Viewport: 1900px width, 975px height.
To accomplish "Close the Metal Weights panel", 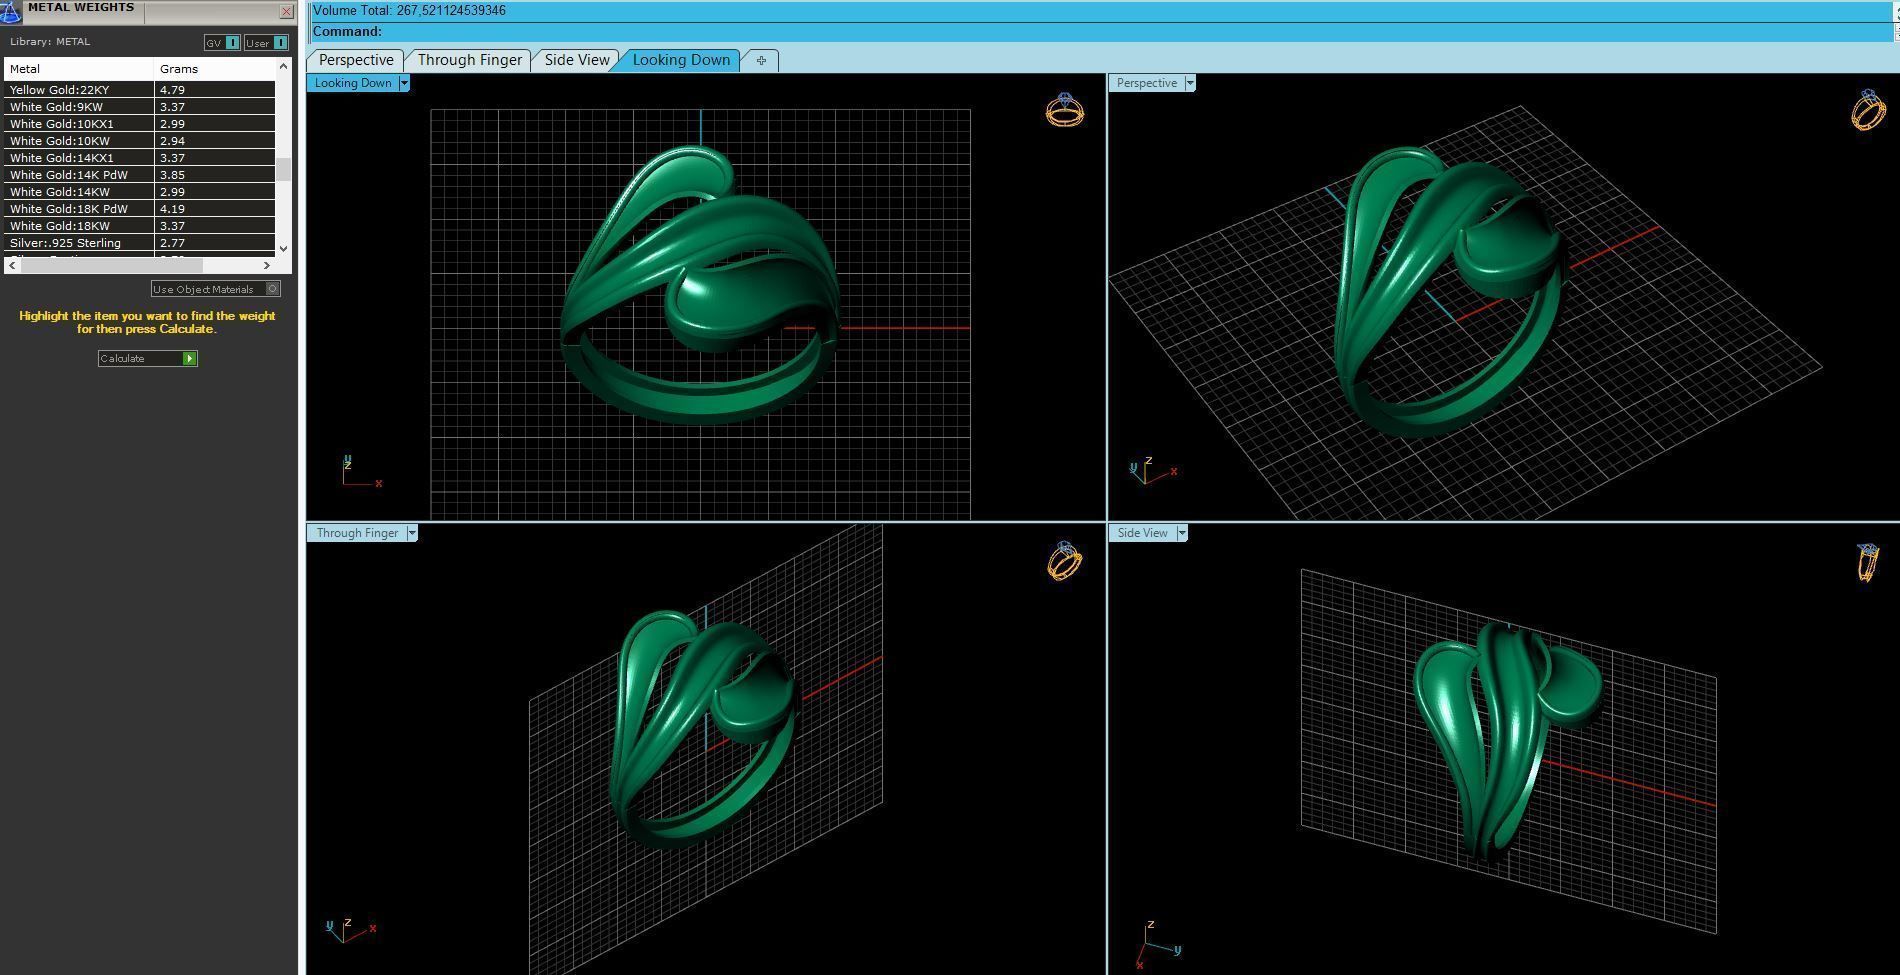I will pos(287,12).
